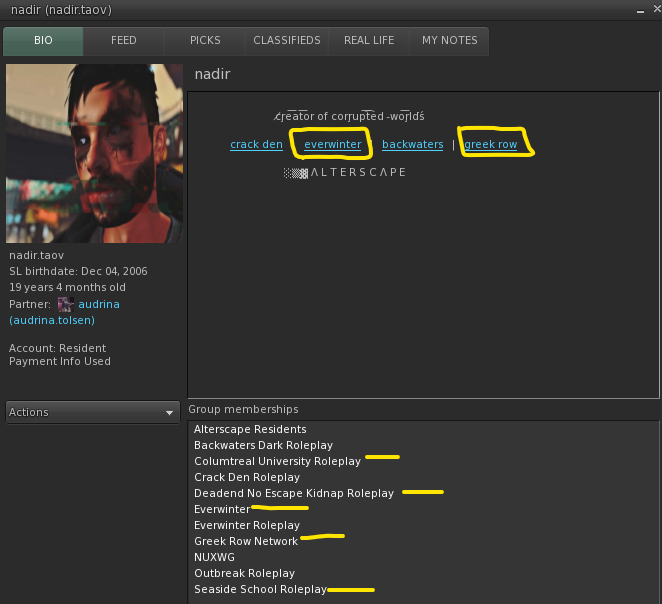Select Seaside School Roleplay group
Viewport: 662px width, 604px height.
click(260, 590)
